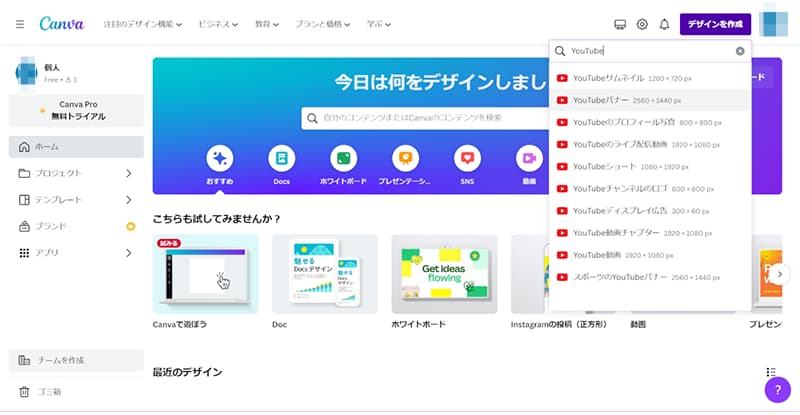Expand the ビジネス menu
The width and height of the screenshot is (800, 415).
click(x=218, y=24)
